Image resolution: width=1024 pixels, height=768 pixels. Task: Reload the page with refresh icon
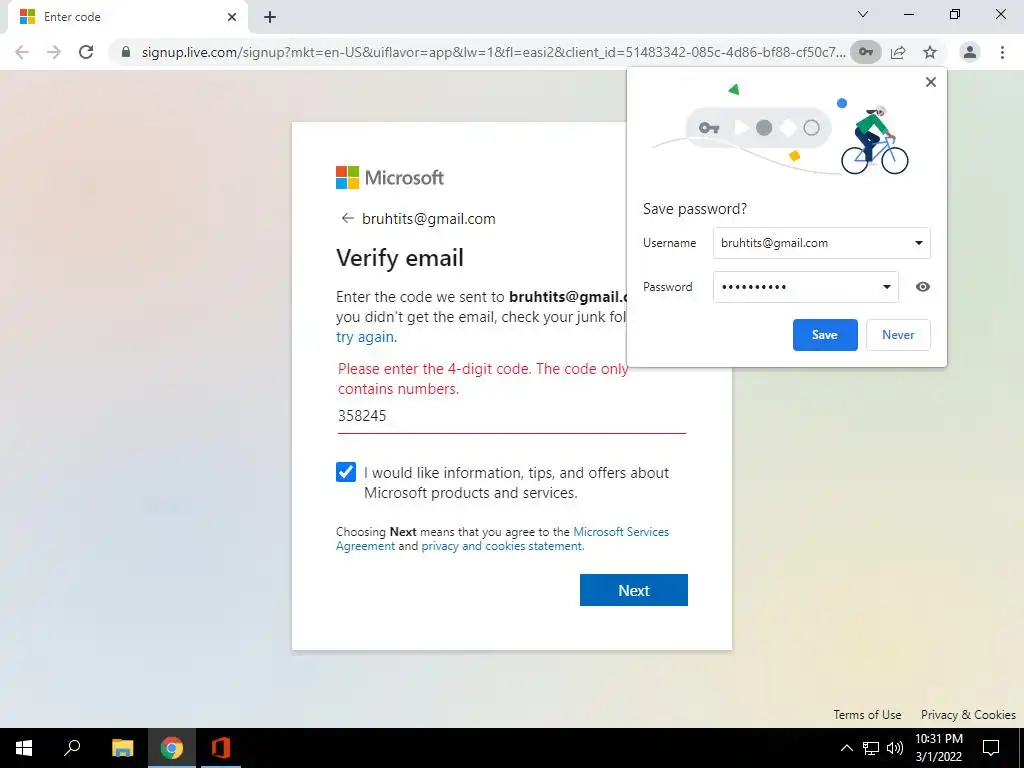(x=86, y=52)
